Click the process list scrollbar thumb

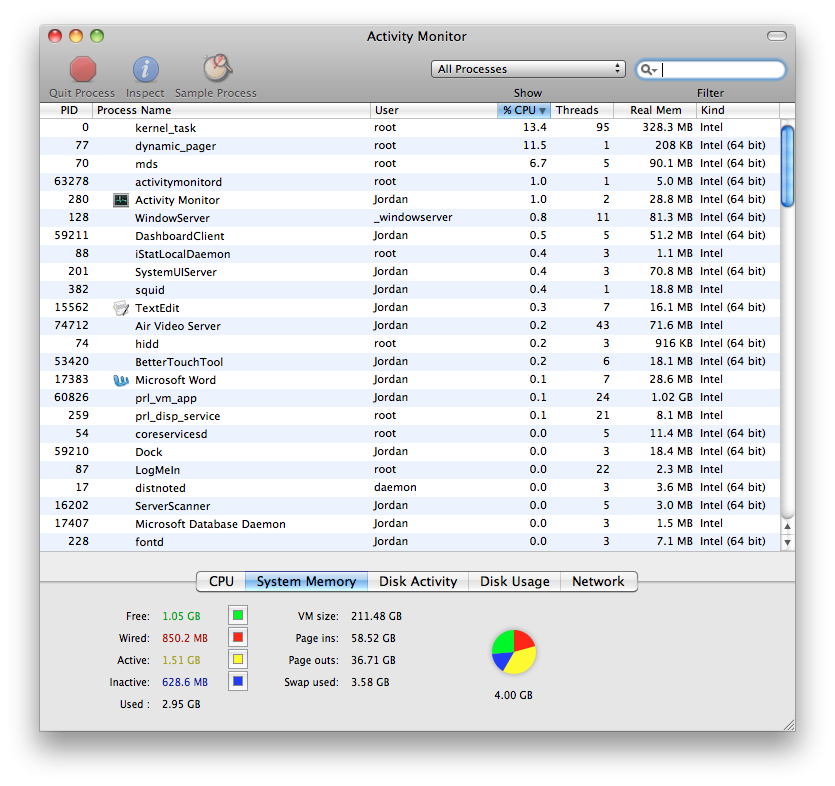coord(787,166)
